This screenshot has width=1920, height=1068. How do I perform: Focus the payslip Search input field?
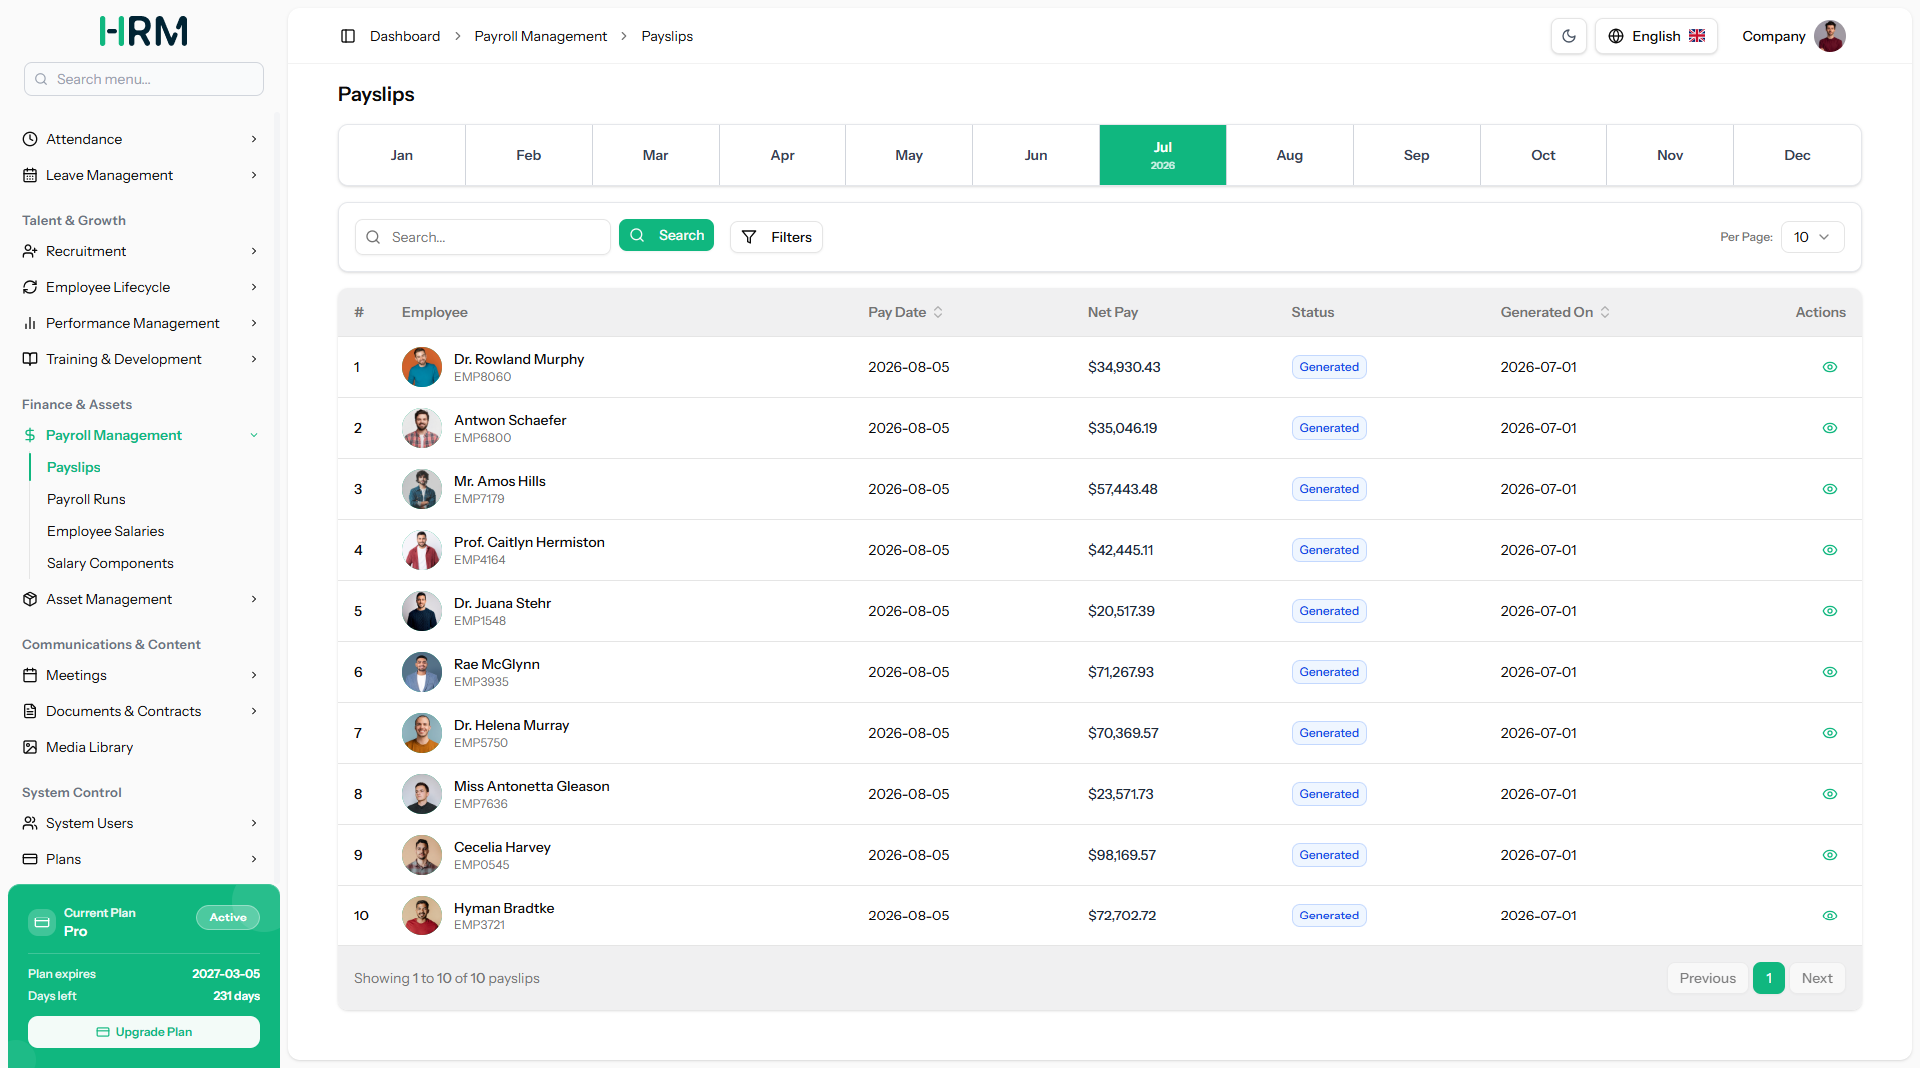[x=483, y=237]
